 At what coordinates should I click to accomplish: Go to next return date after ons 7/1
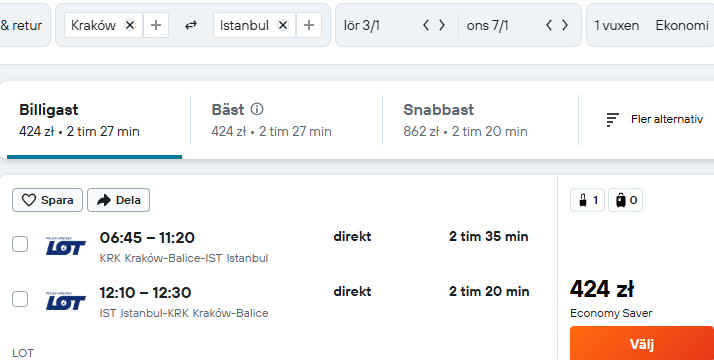565,25
